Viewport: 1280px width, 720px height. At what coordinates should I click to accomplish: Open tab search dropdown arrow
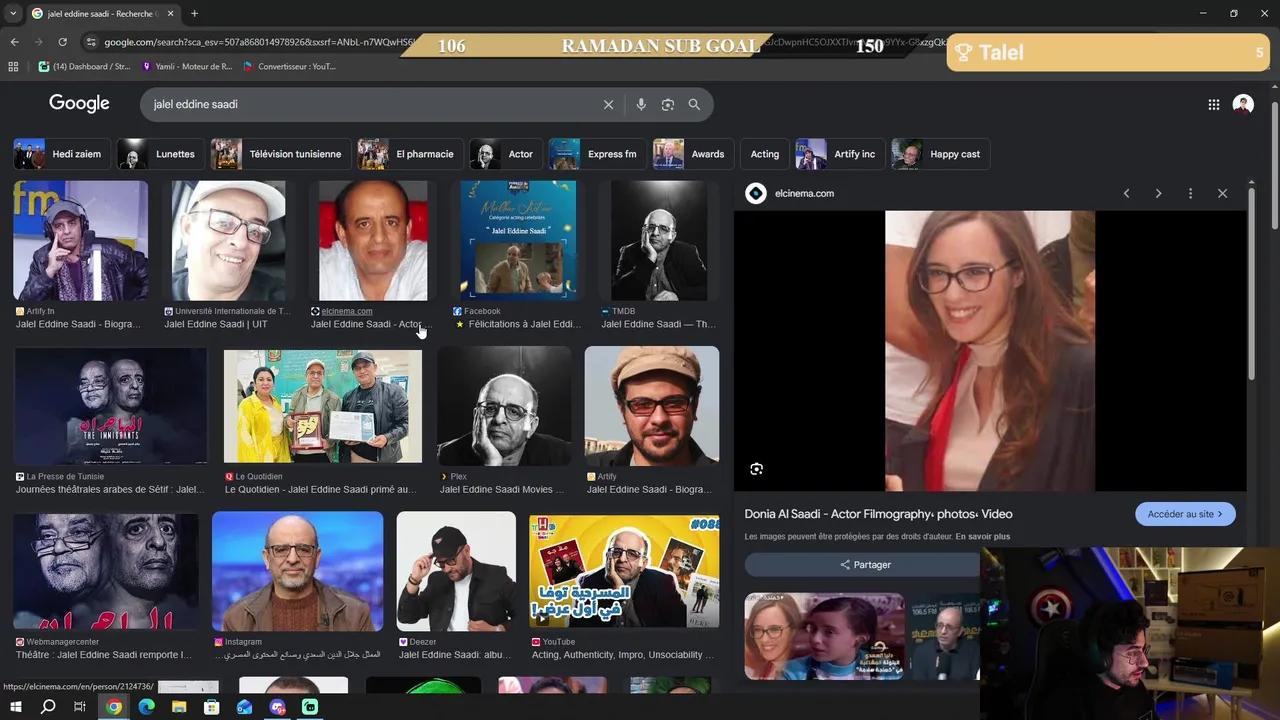12,13
